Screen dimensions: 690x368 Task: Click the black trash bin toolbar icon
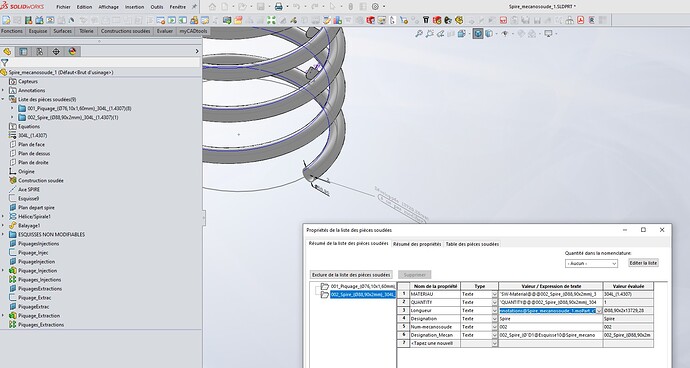[x=426, y=20]
